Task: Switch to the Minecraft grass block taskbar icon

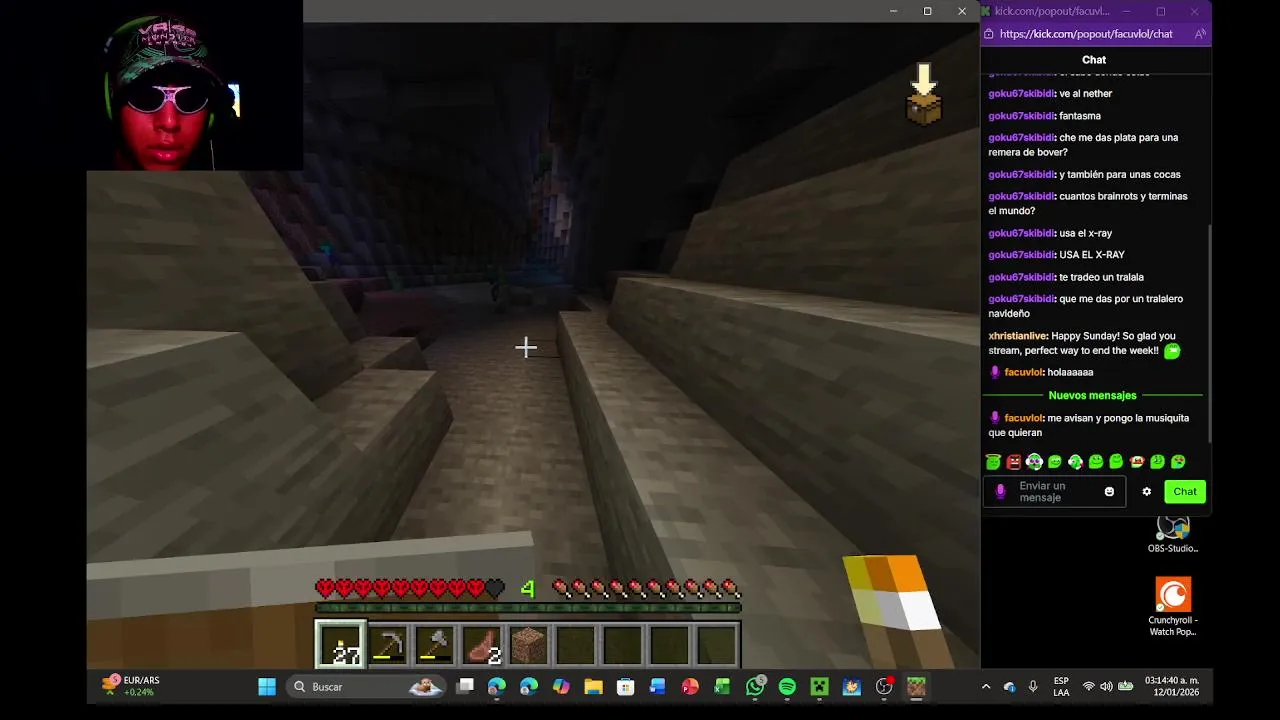Action: point(916,687)
